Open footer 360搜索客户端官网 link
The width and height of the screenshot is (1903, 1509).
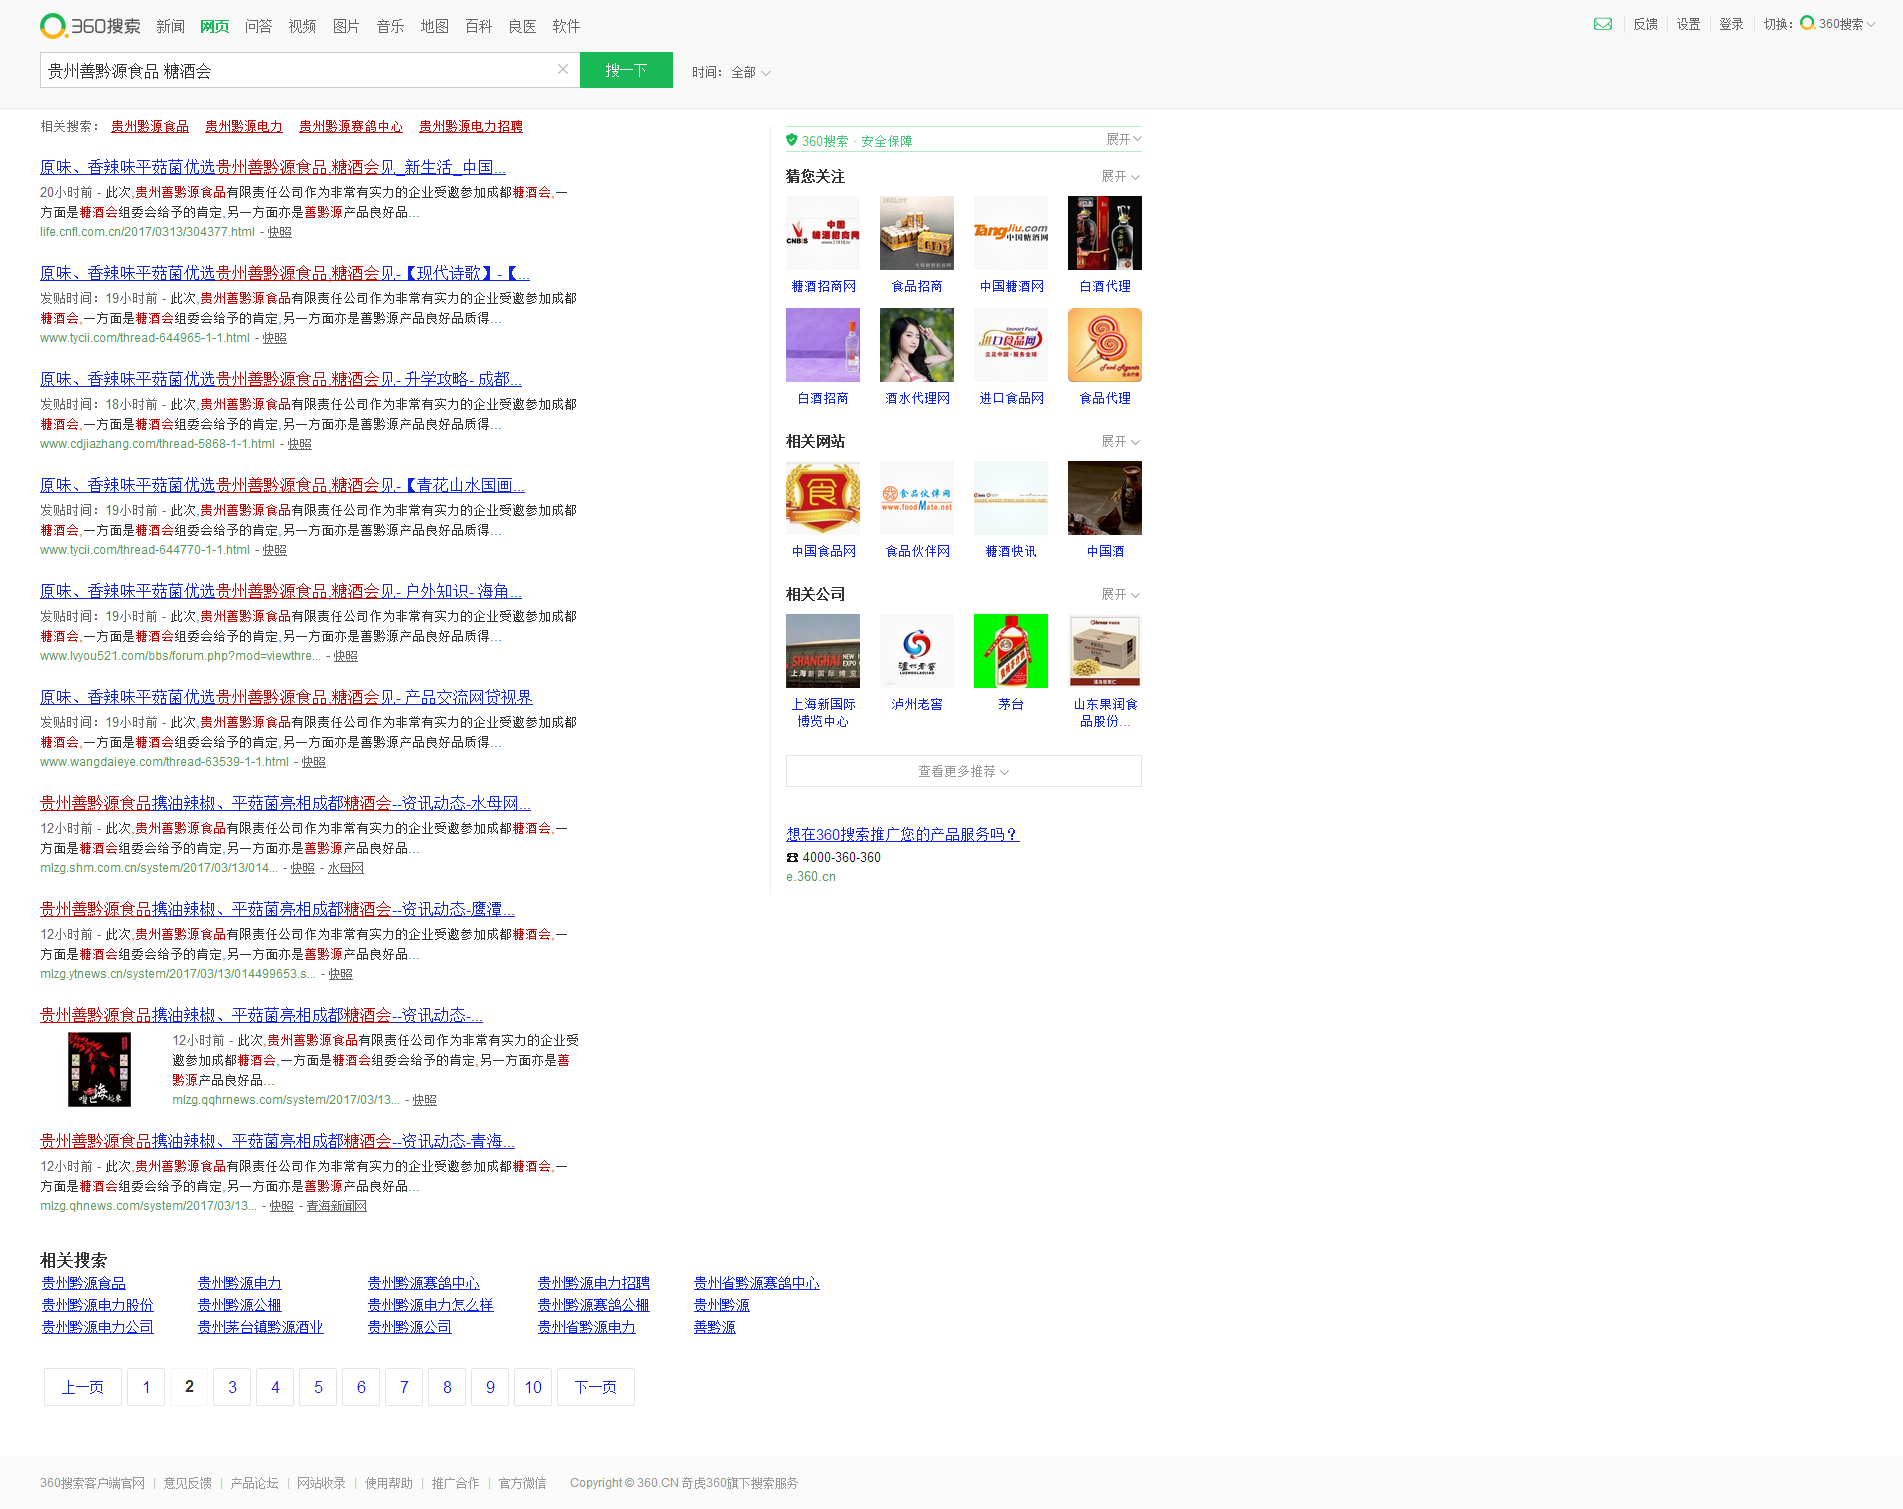[x=92, y=1483]
